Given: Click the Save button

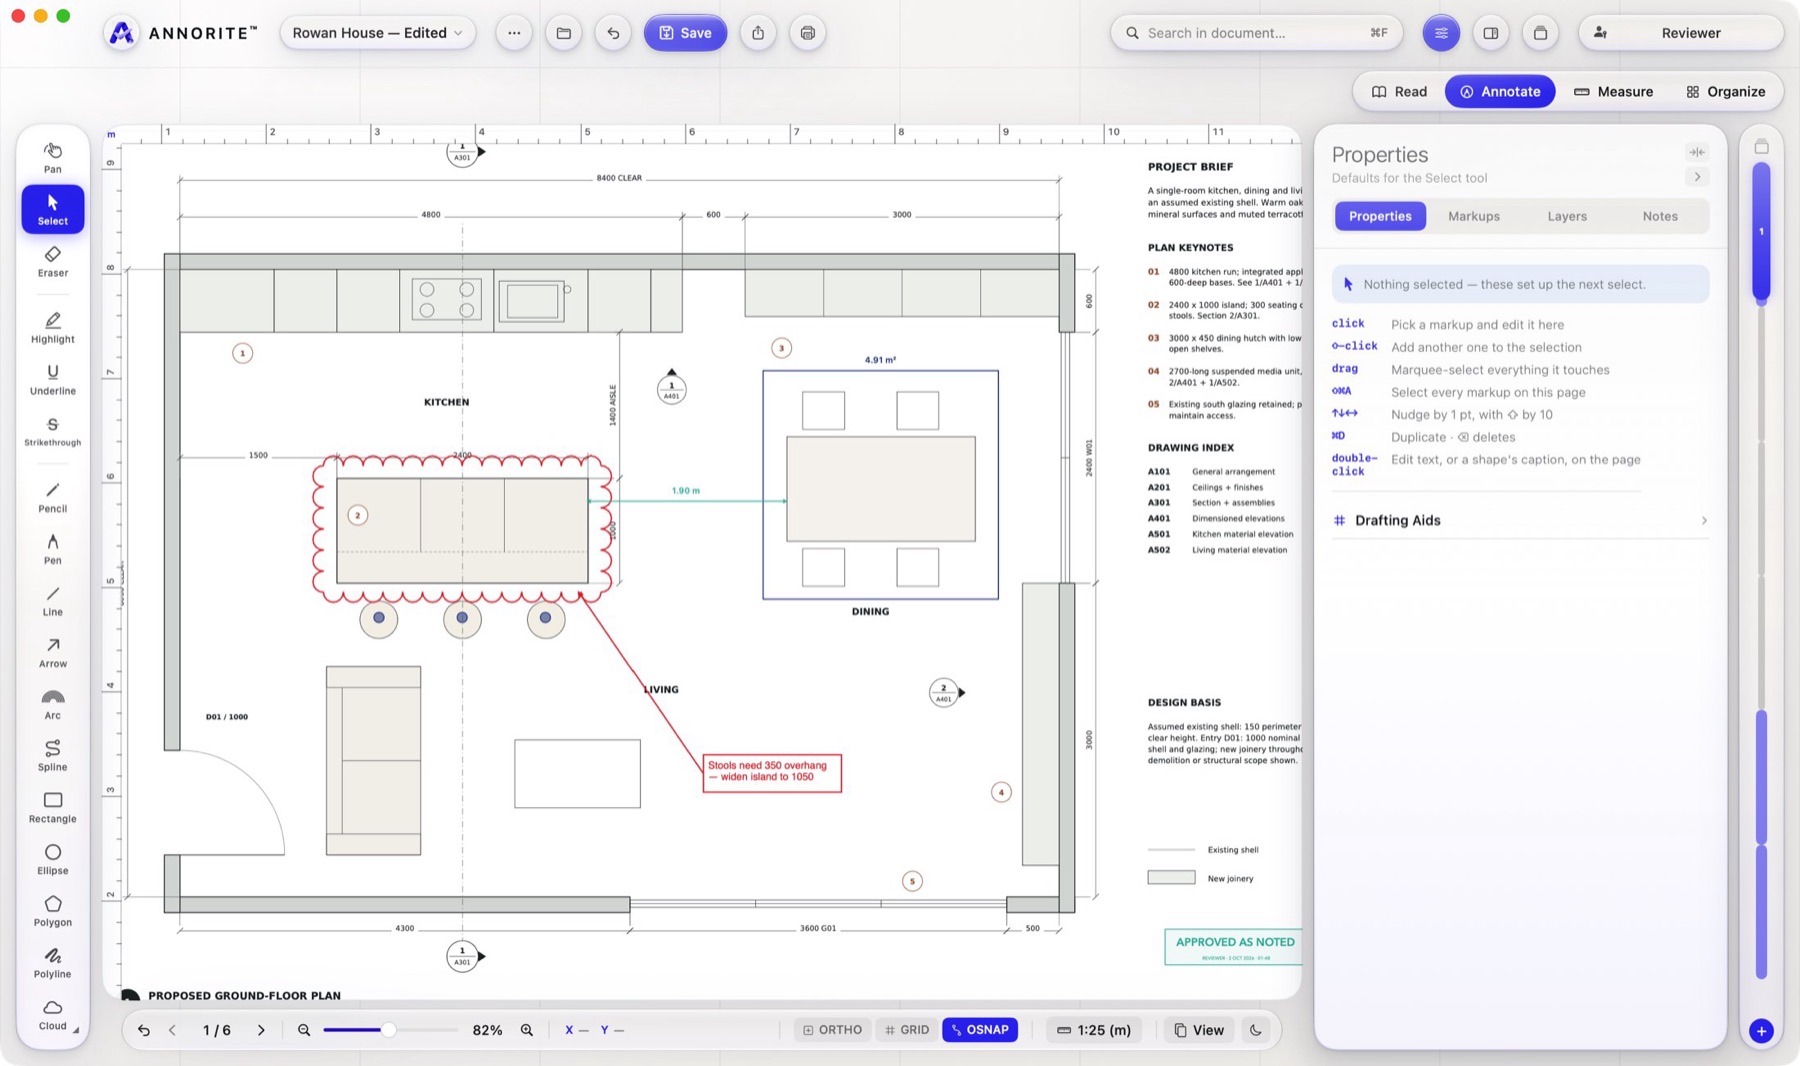Looking at the screenshot, I should (685, 33).
